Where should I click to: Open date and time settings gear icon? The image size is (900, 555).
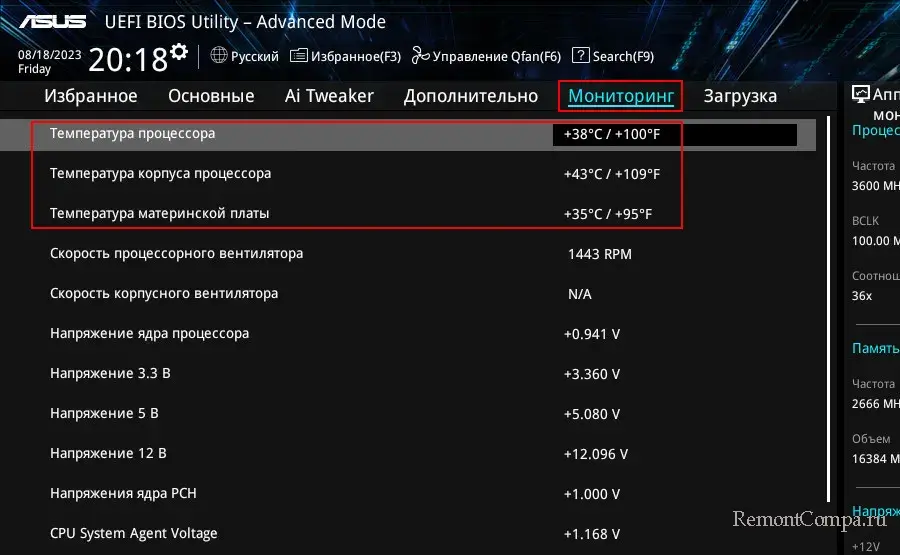click(179, 51)
